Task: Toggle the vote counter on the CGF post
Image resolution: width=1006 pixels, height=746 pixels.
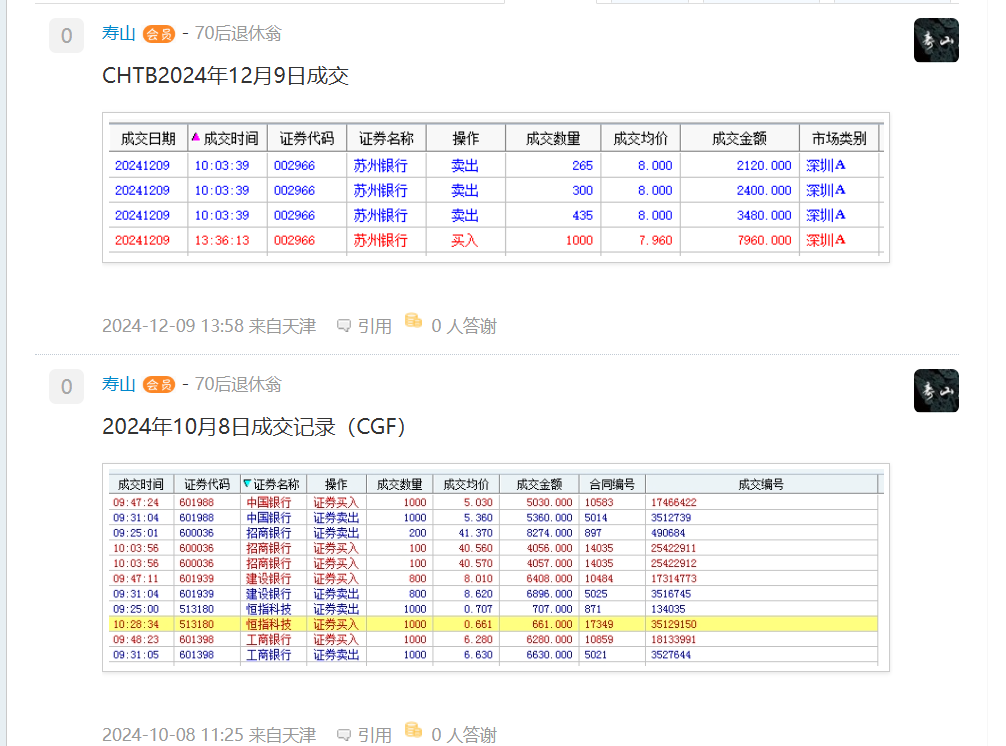Action: tap(66, 387)
